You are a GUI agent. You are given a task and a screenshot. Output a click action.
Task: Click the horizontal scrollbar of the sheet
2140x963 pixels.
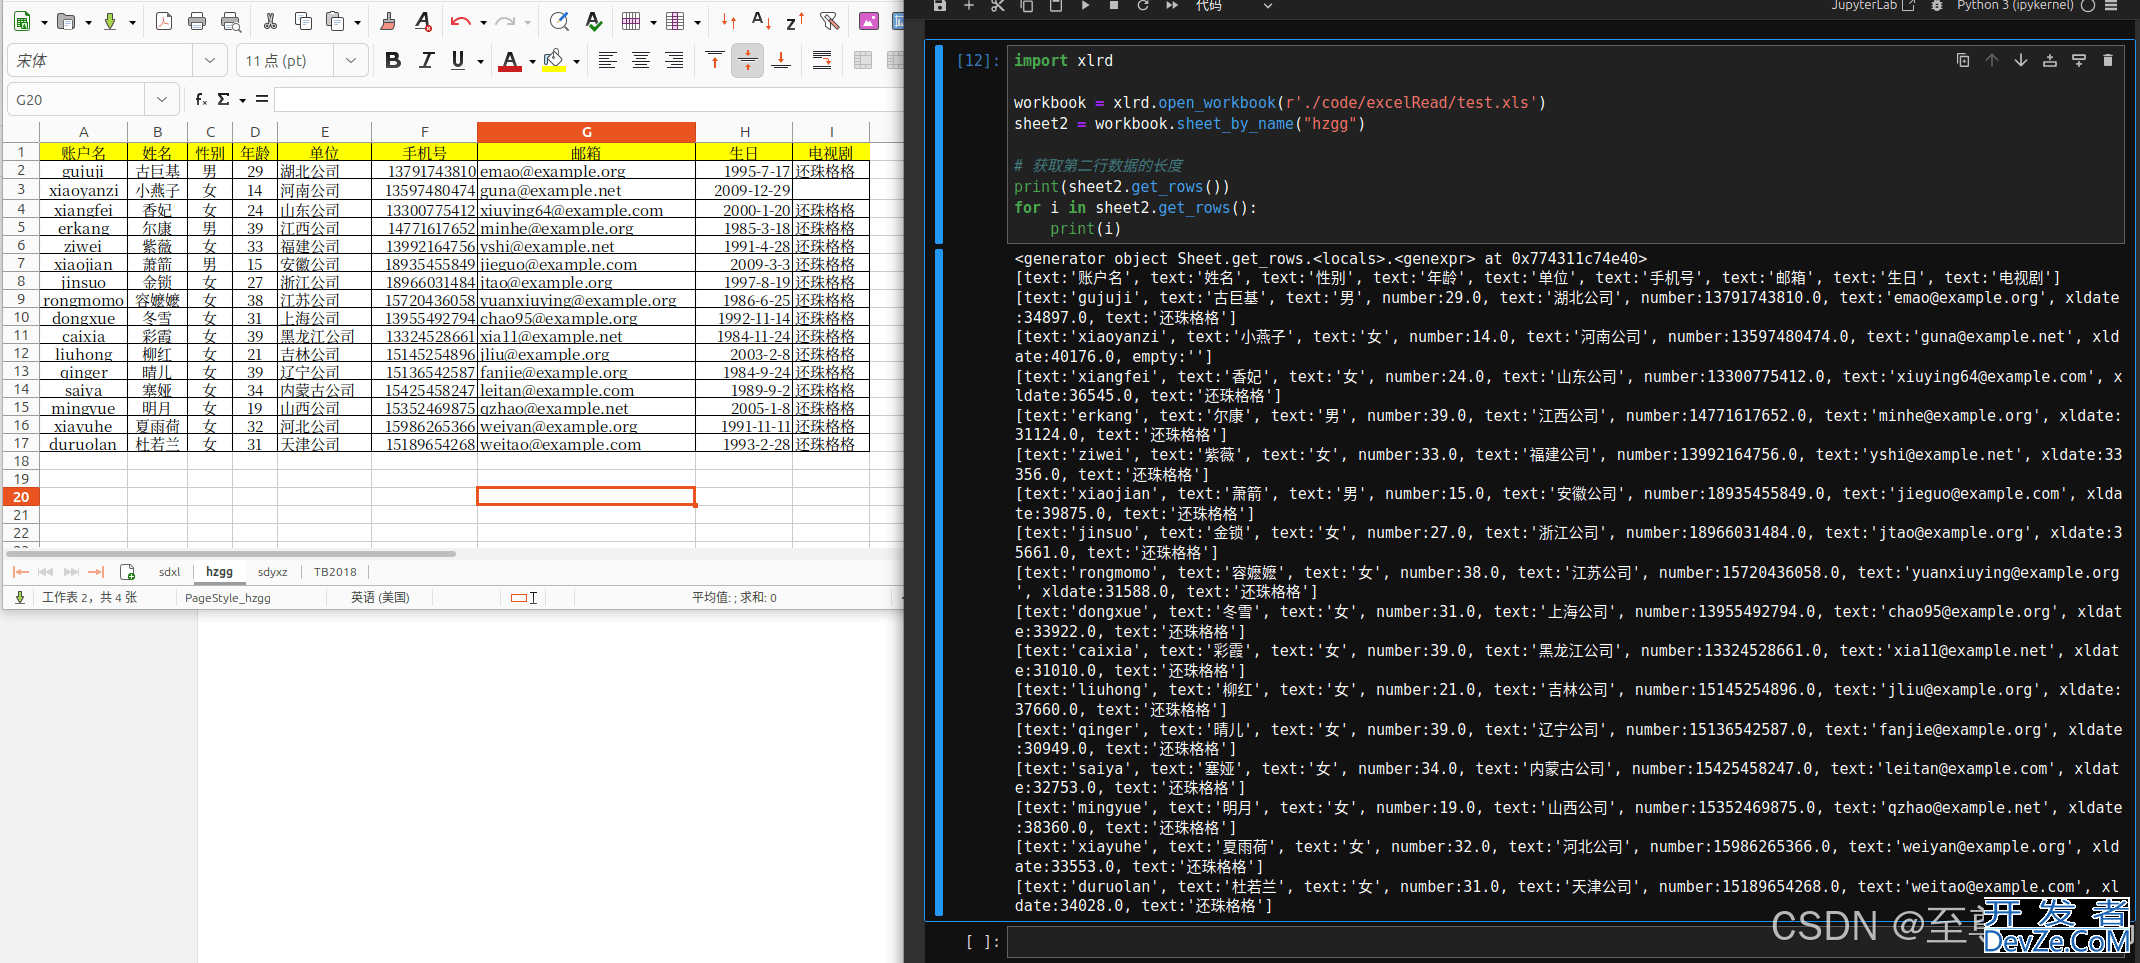click(x=232, y=553)
